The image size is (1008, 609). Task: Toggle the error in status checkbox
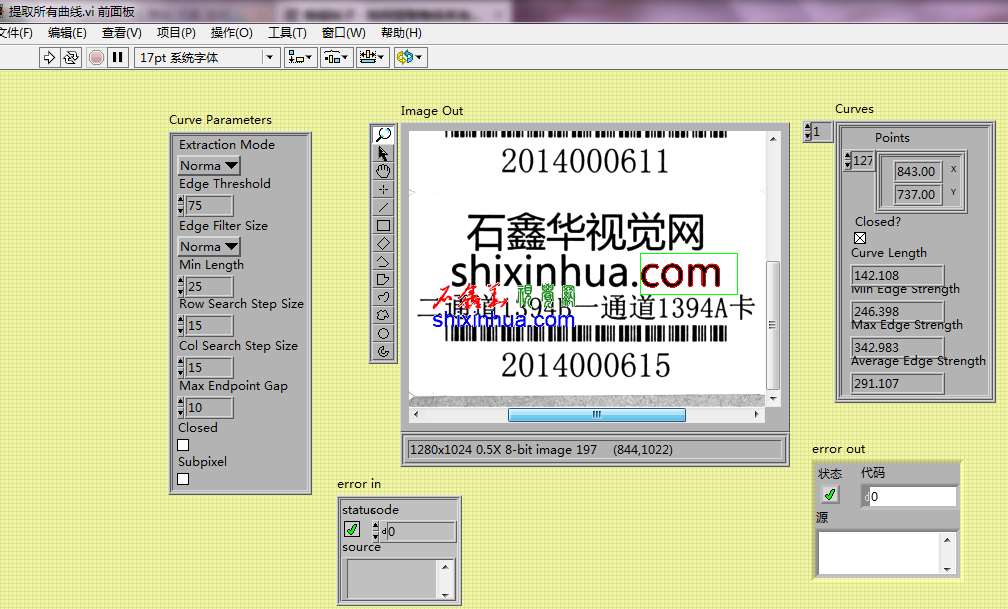[352, 531]
